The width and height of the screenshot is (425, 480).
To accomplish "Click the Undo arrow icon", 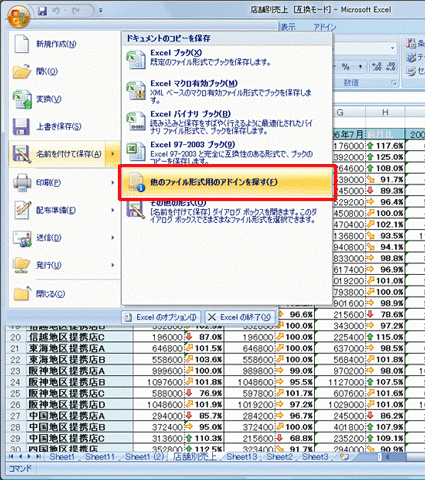I will 56,11.
